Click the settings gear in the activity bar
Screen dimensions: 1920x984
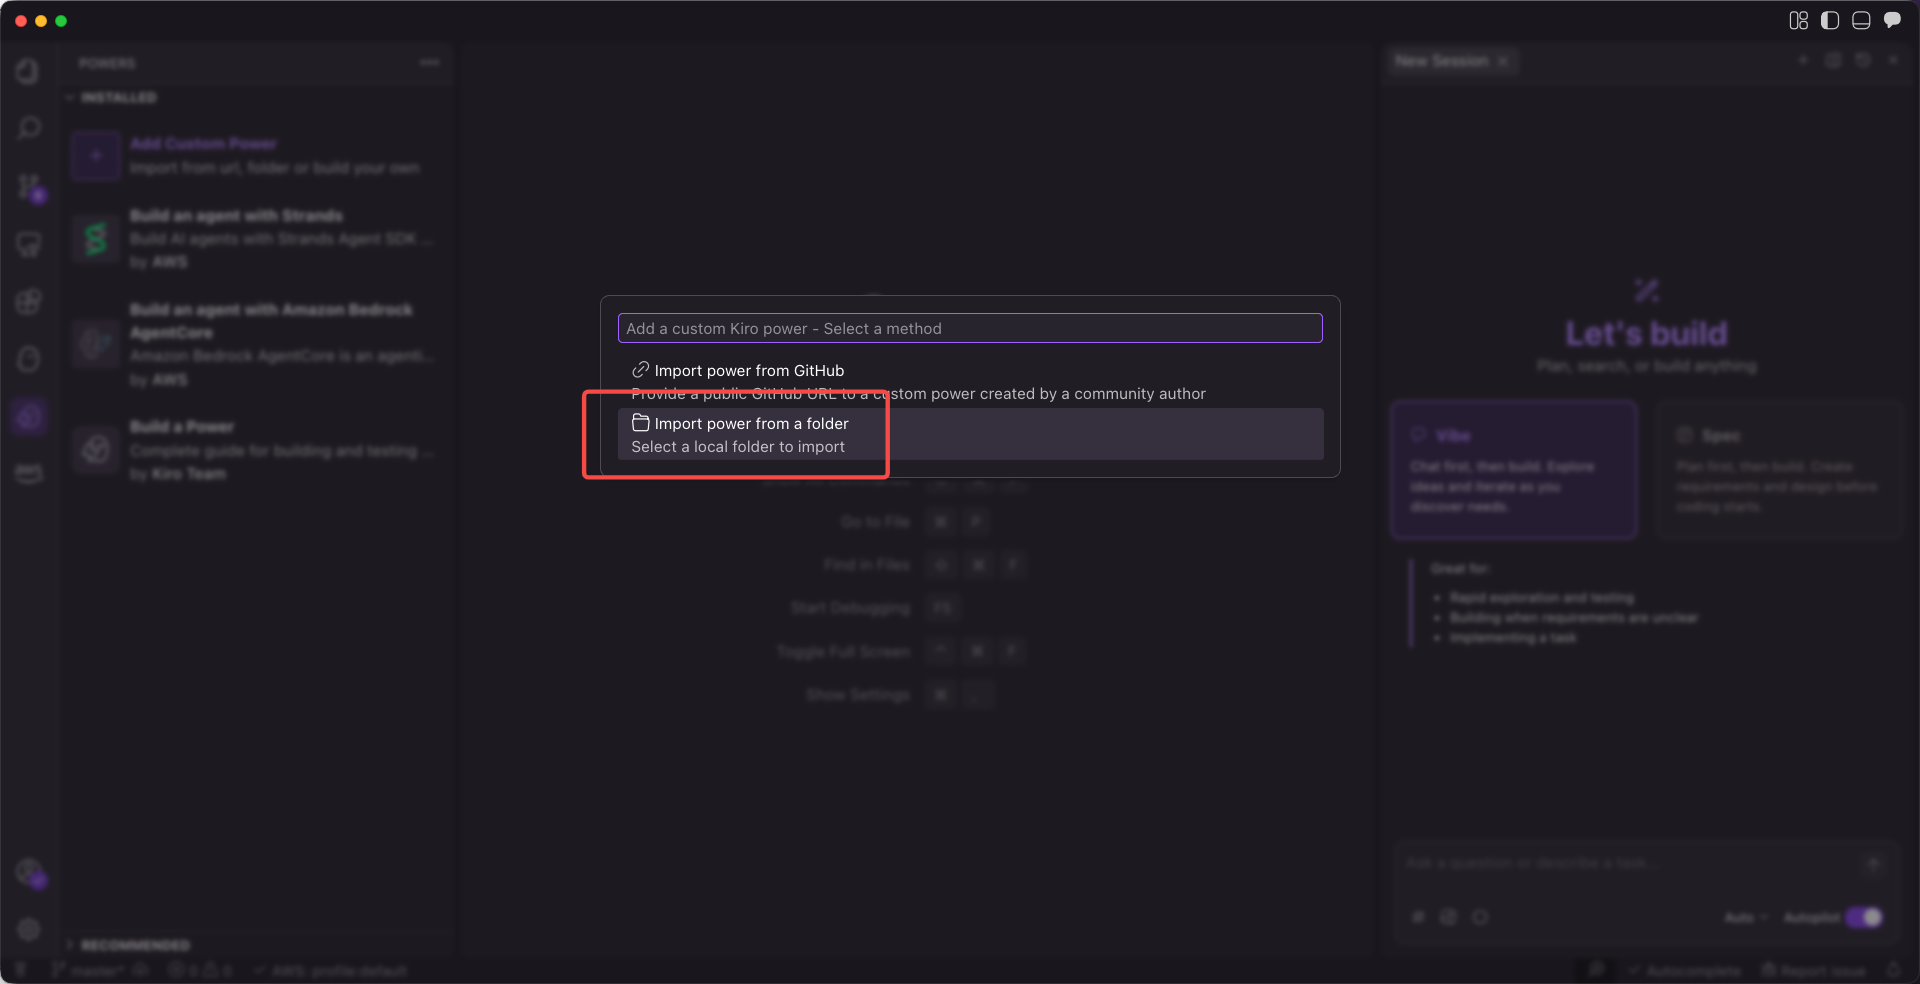(29, 929)
